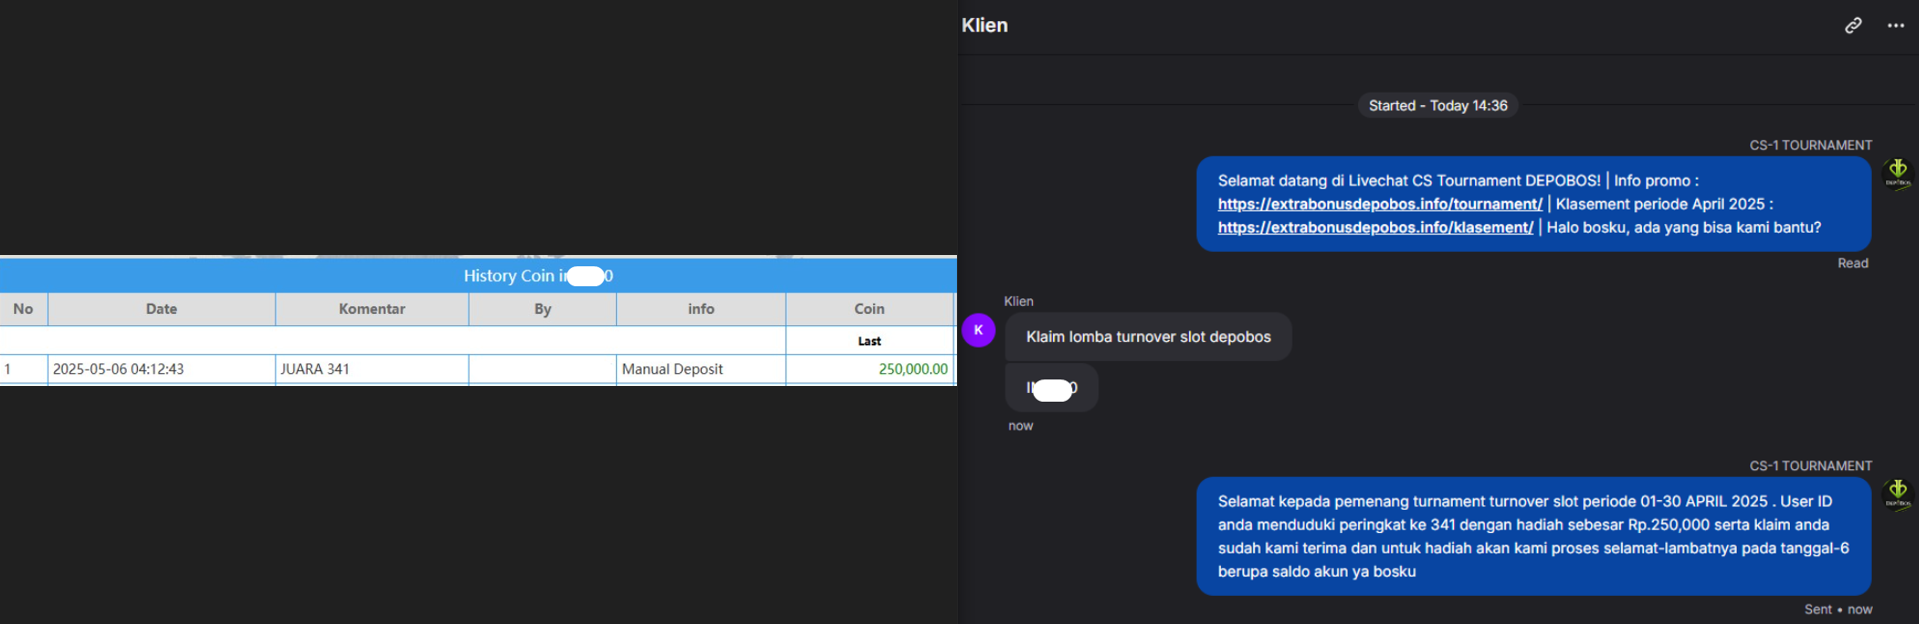Click the Sent • now status text

click(x=1838, y=609)
